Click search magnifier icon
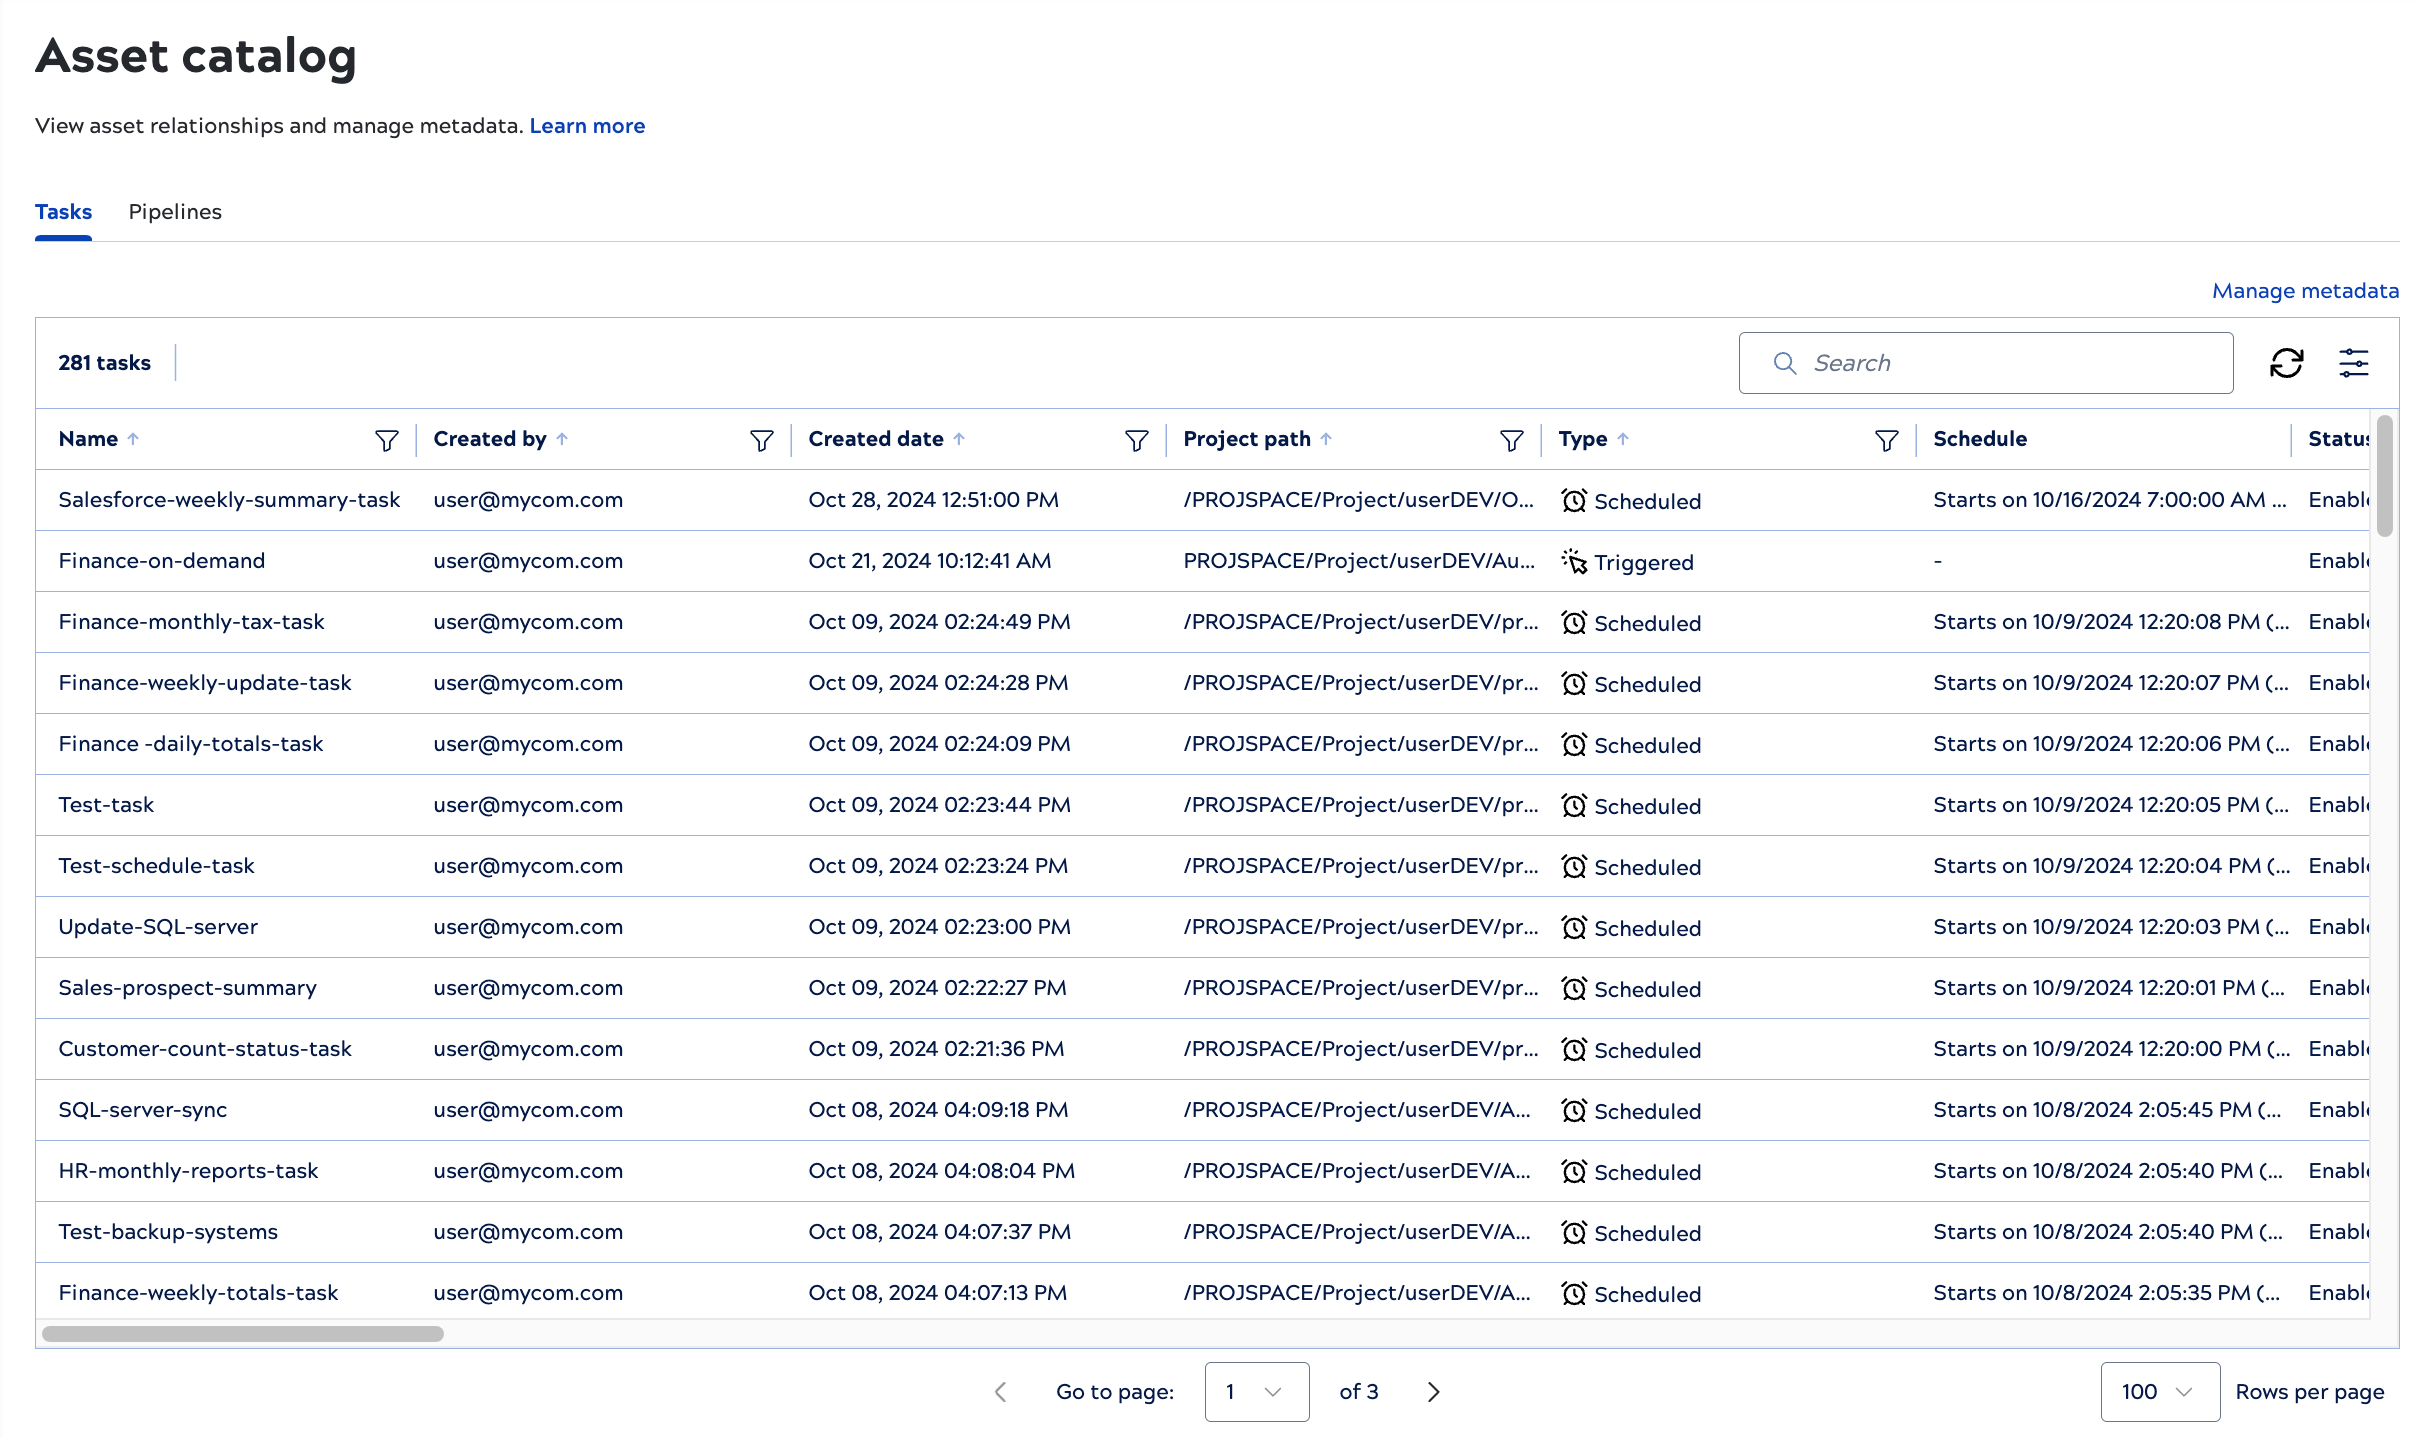 coord(1785,363)
